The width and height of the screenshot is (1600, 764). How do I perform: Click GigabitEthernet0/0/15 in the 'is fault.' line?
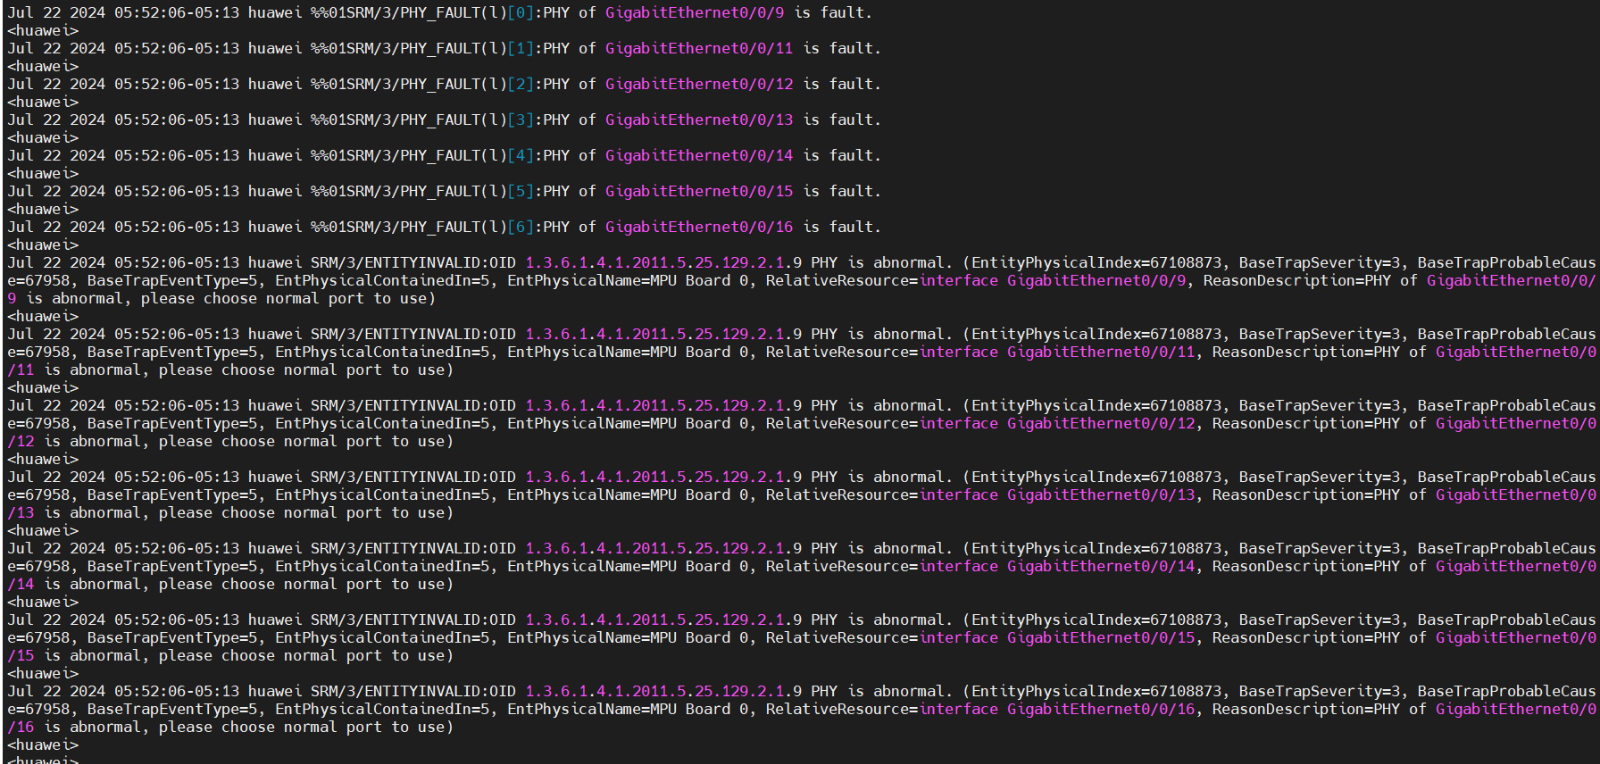(699, 192)
